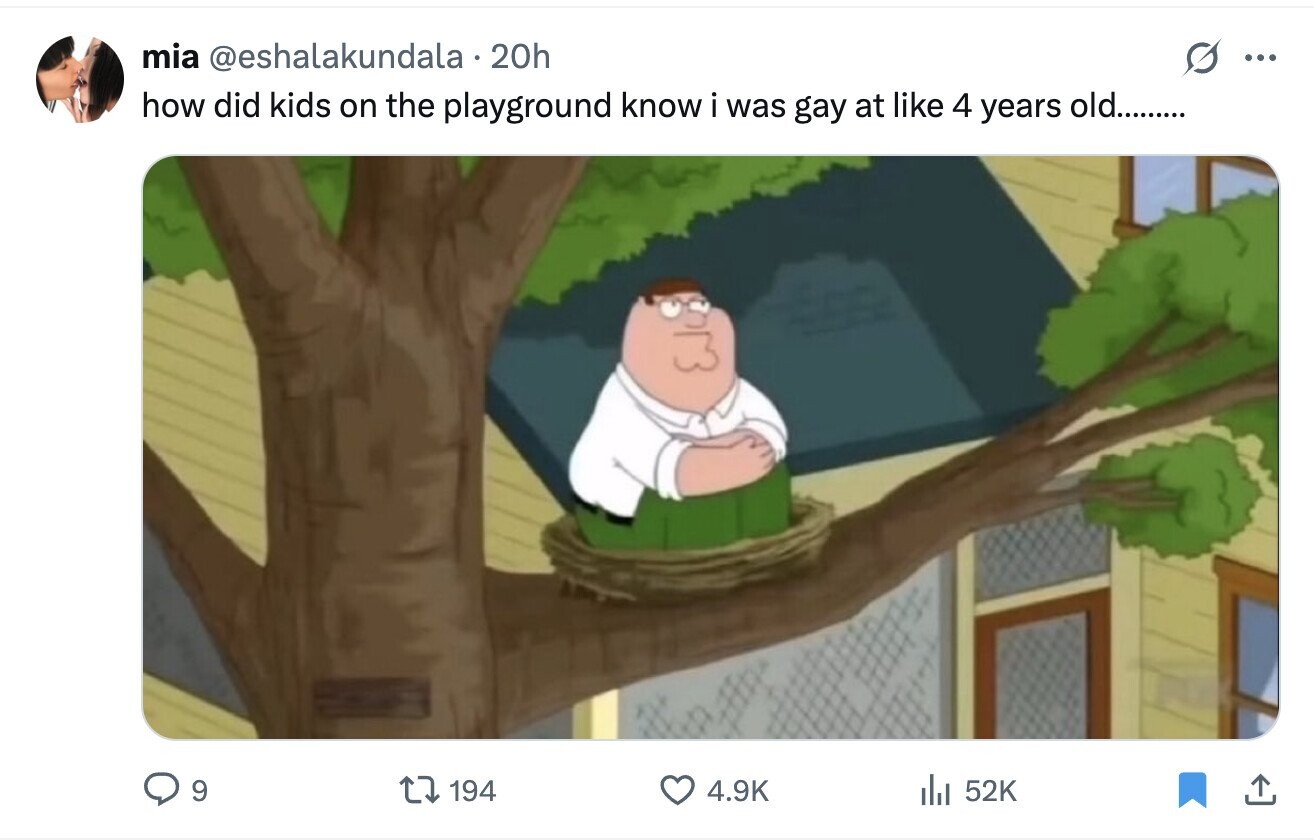
Task: Click the repost count 194
Action: tap(472, 791)
